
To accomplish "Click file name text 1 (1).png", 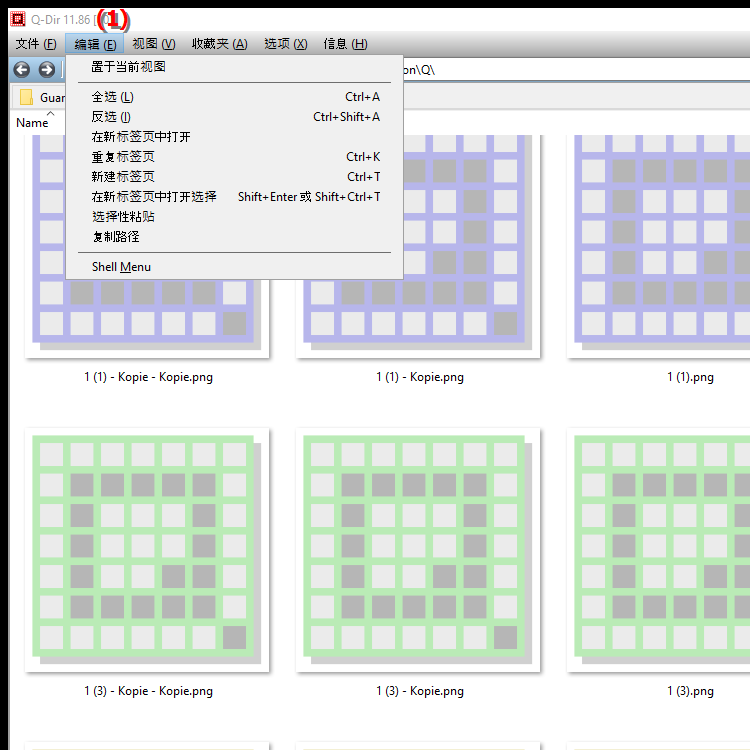I will [690, 377].
